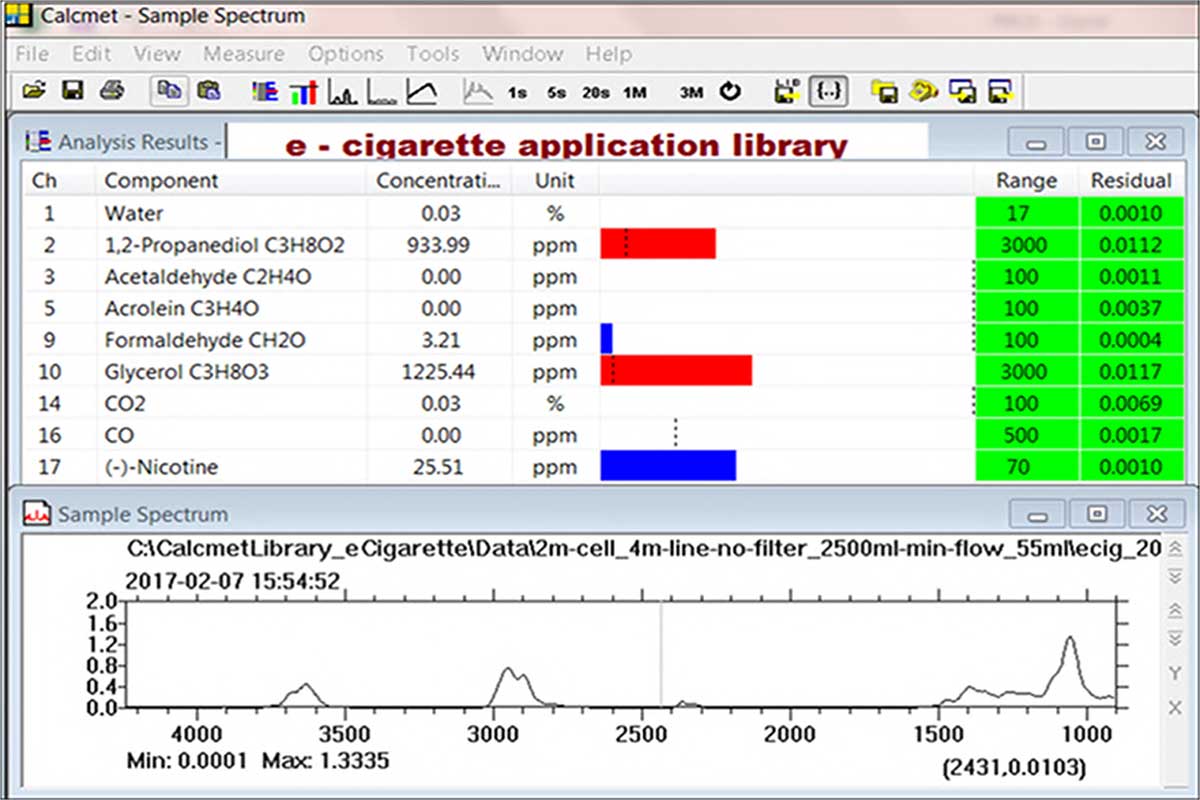Click the red-green-blue bar chart icon
1200x800 pixels.
(304, 93)
